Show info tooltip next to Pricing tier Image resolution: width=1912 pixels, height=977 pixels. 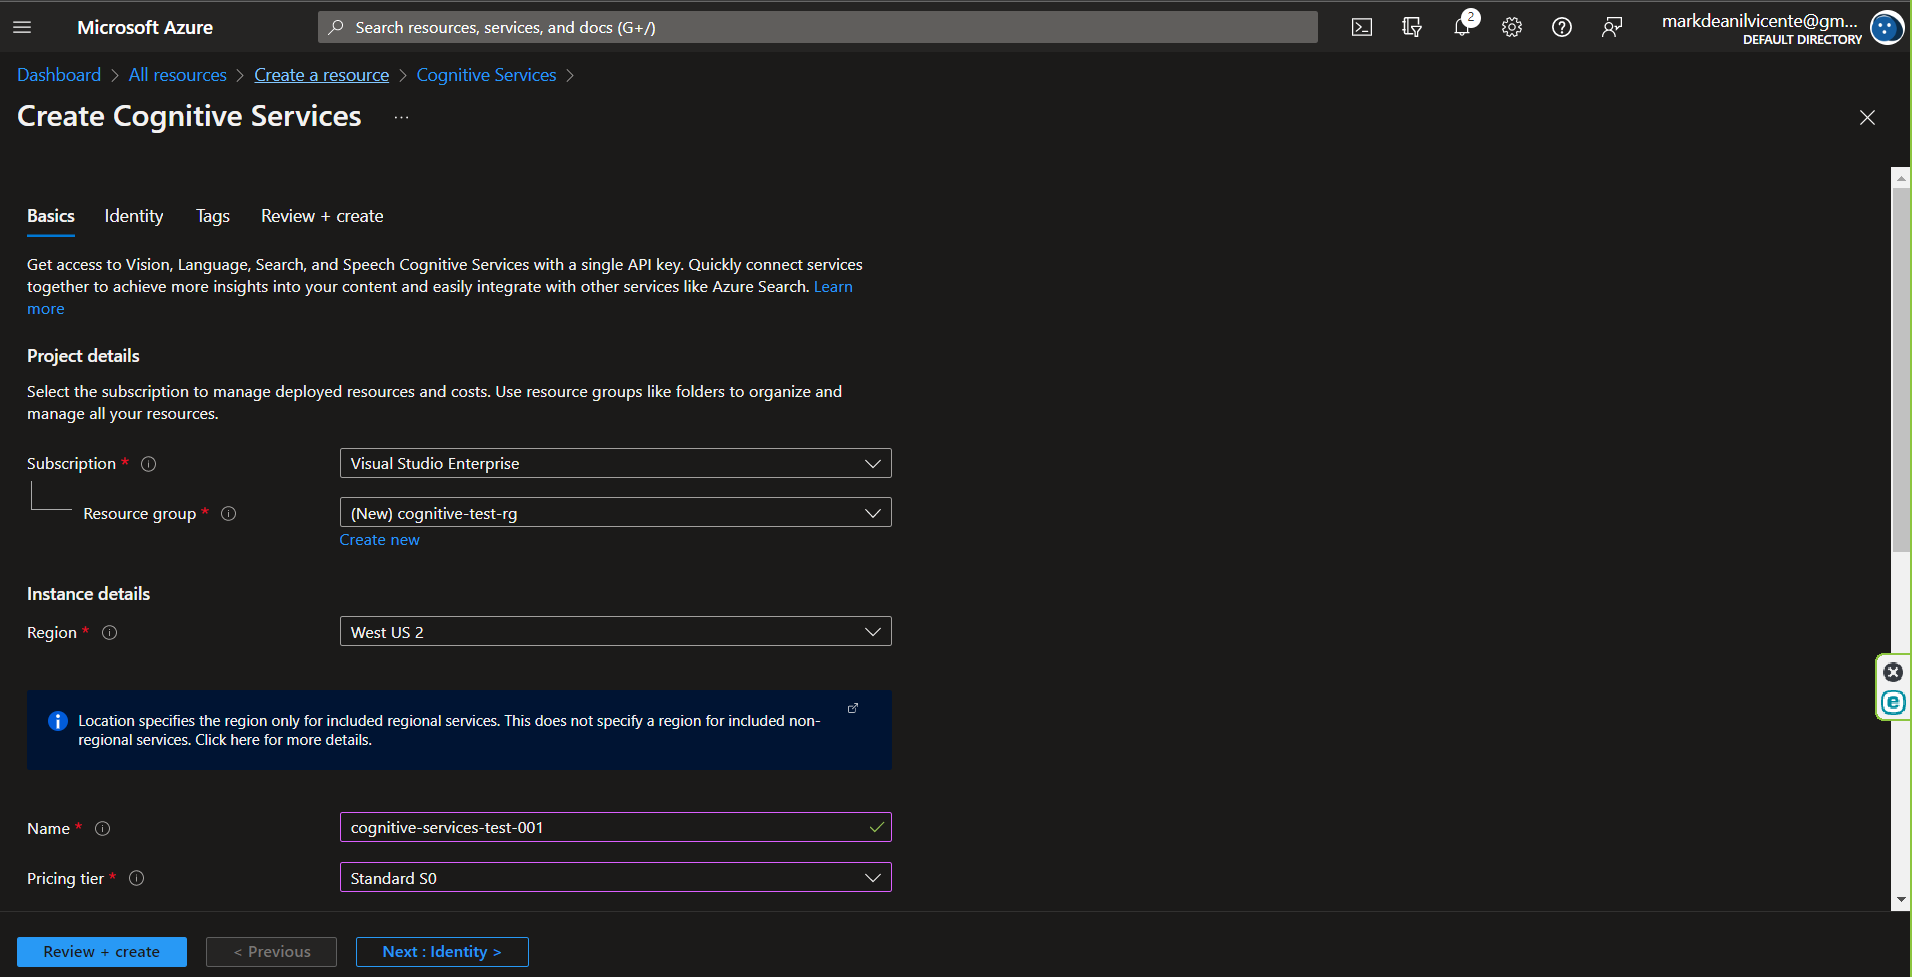[x=137, y=878]
